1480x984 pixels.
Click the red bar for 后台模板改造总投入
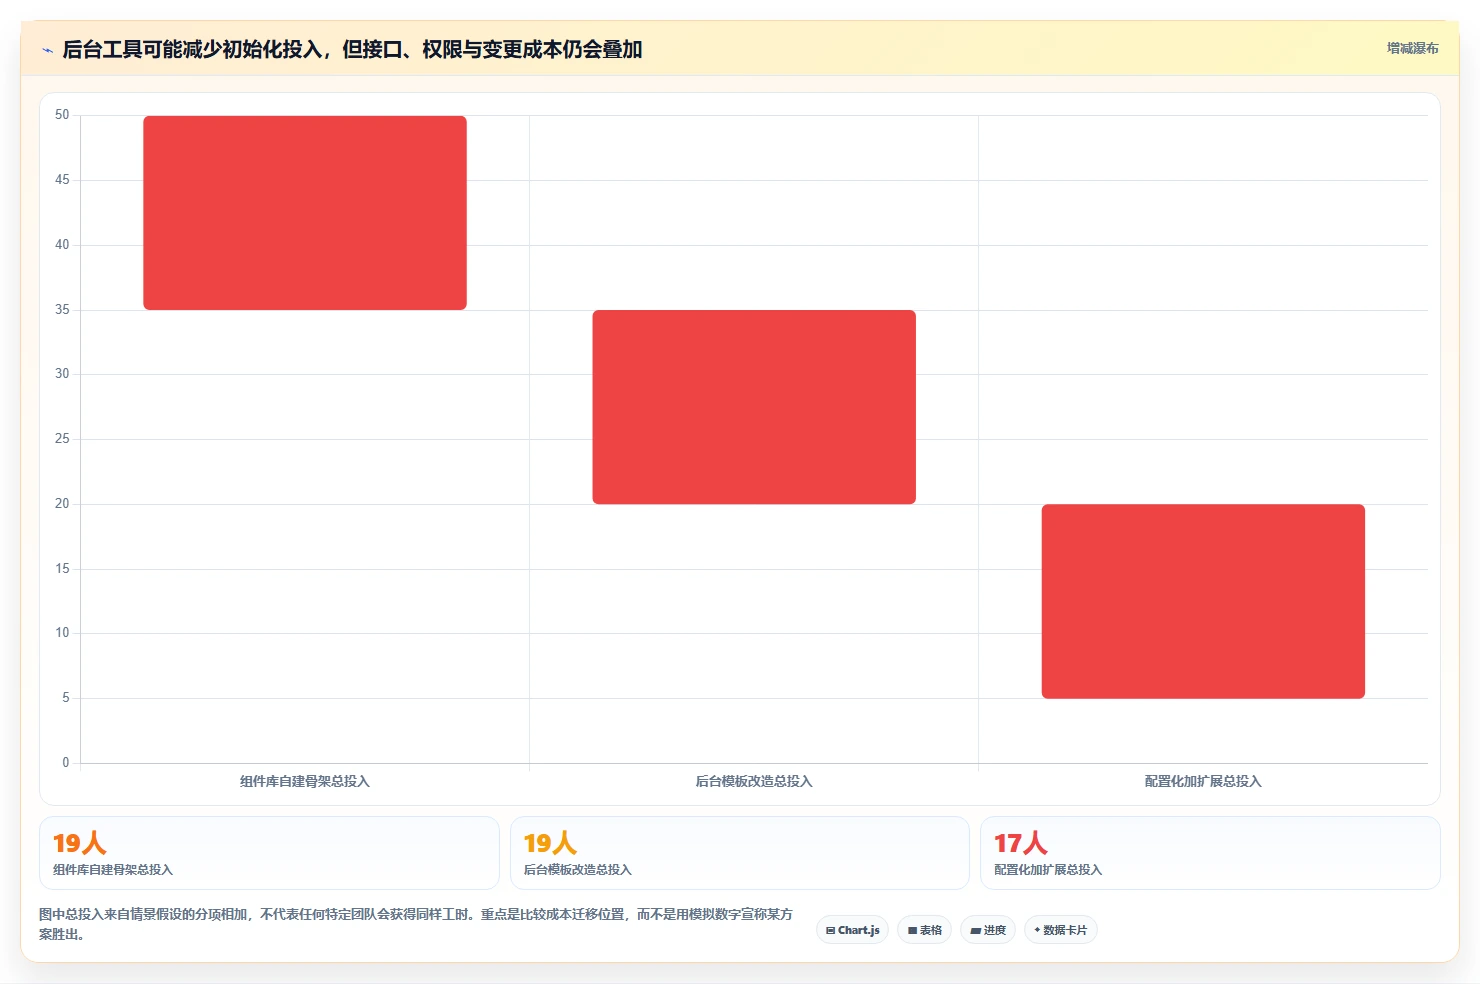[x=754, y=407]
